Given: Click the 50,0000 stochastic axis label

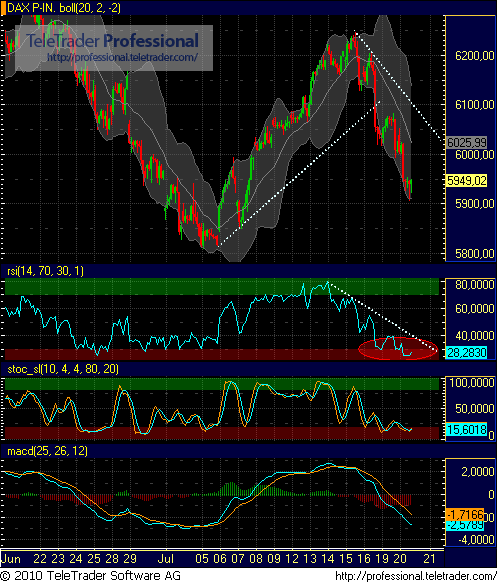Looking at the screenshot, I should coord(475,409).
